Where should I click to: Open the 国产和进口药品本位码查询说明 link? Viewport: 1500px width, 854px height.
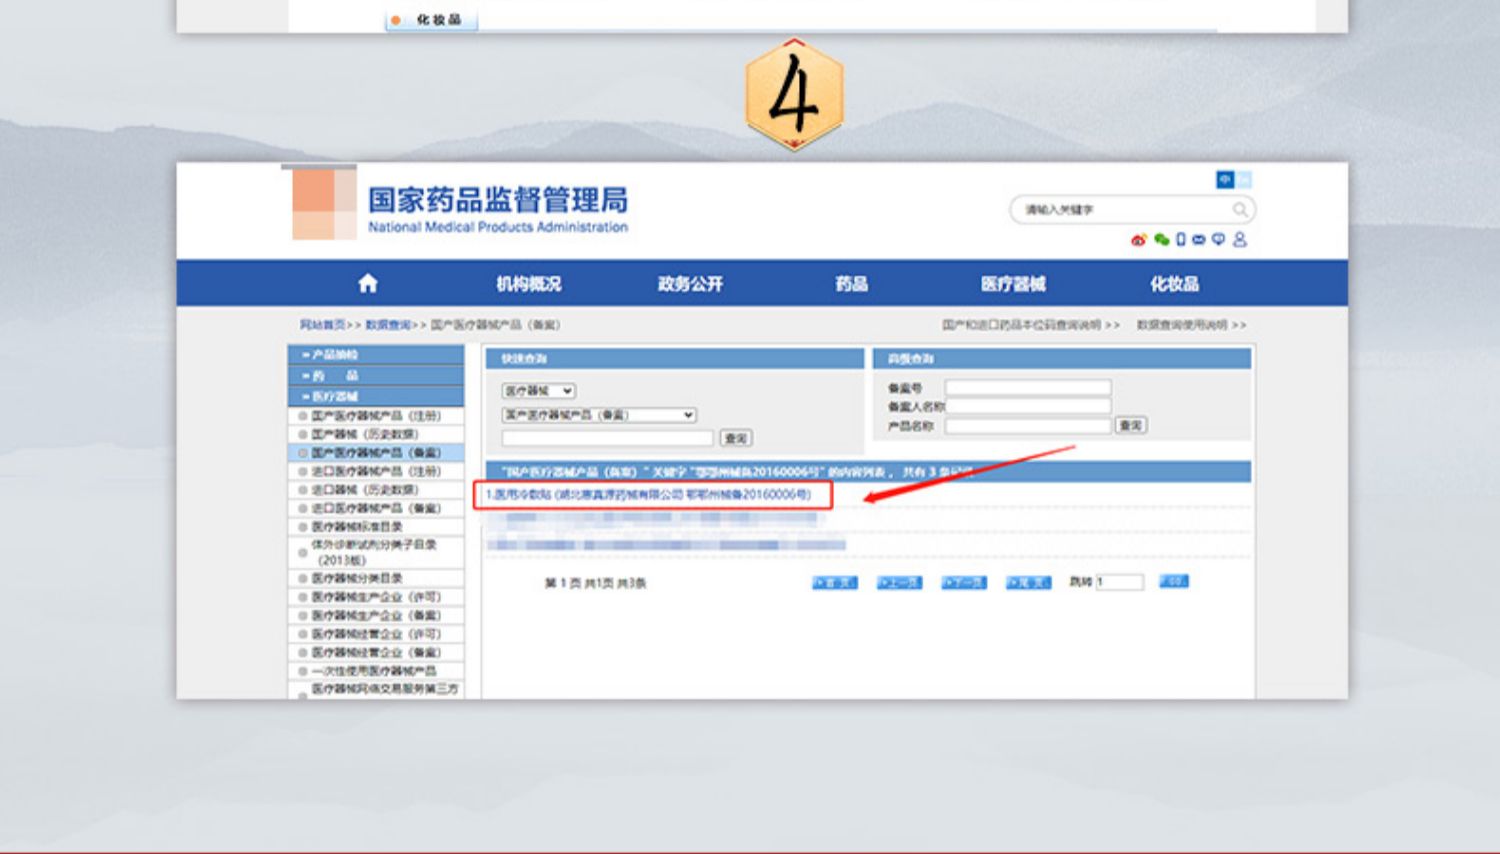[x=1021, y=325]
